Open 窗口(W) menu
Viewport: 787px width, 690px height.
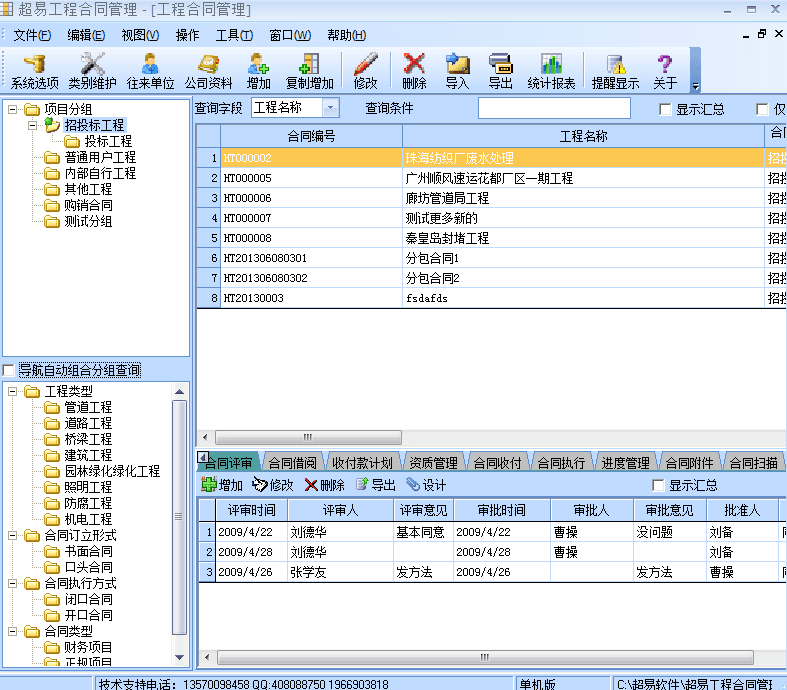tap(290, 35)
